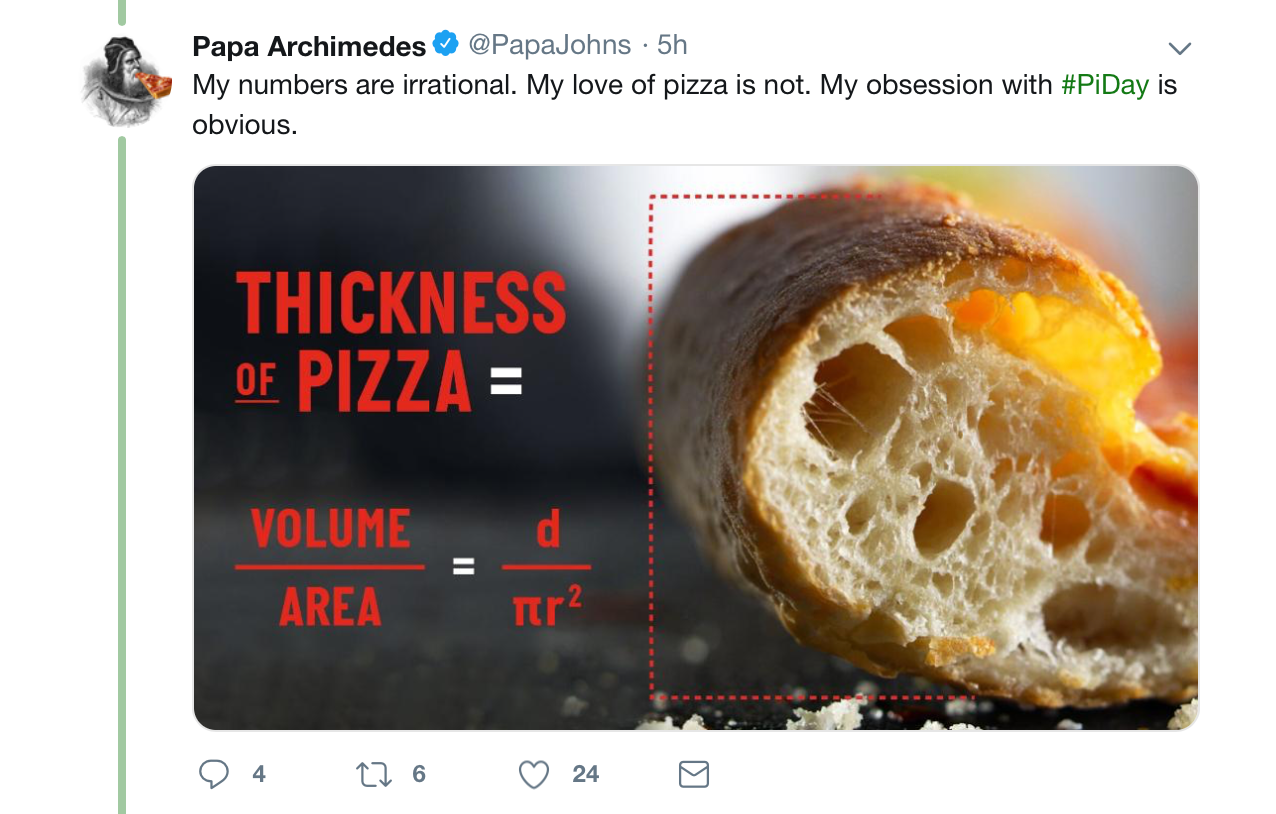Click the THICKNESS OF PIZZA headline
1276x814 pixels.
(x=400, y=342)
